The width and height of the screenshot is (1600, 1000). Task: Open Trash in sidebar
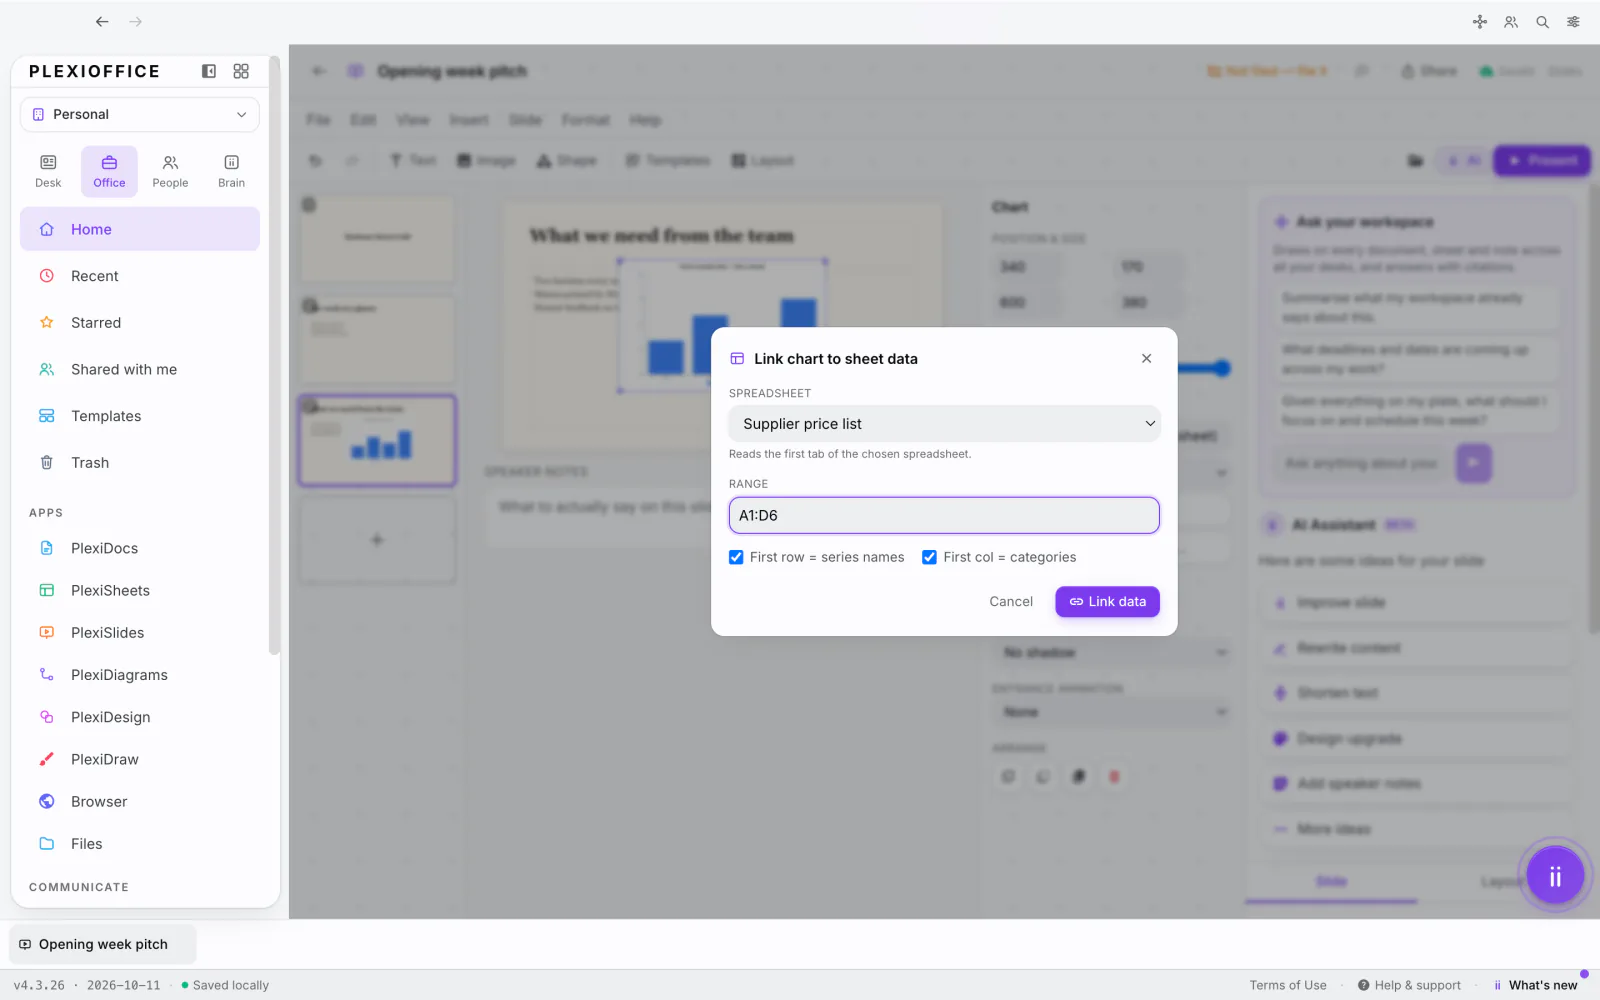140,462
